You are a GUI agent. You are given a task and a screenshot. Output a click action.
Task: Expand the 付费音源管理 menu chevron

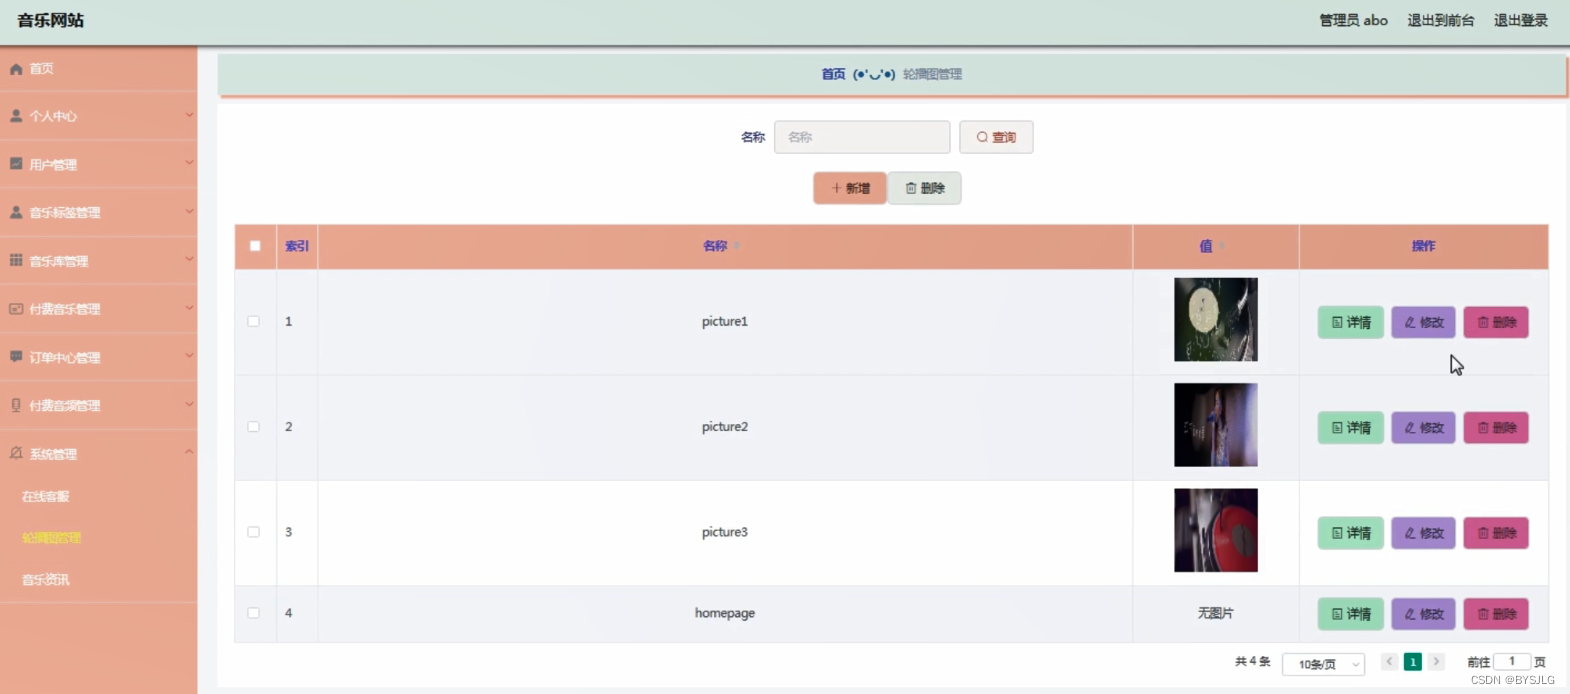(189, 404)
